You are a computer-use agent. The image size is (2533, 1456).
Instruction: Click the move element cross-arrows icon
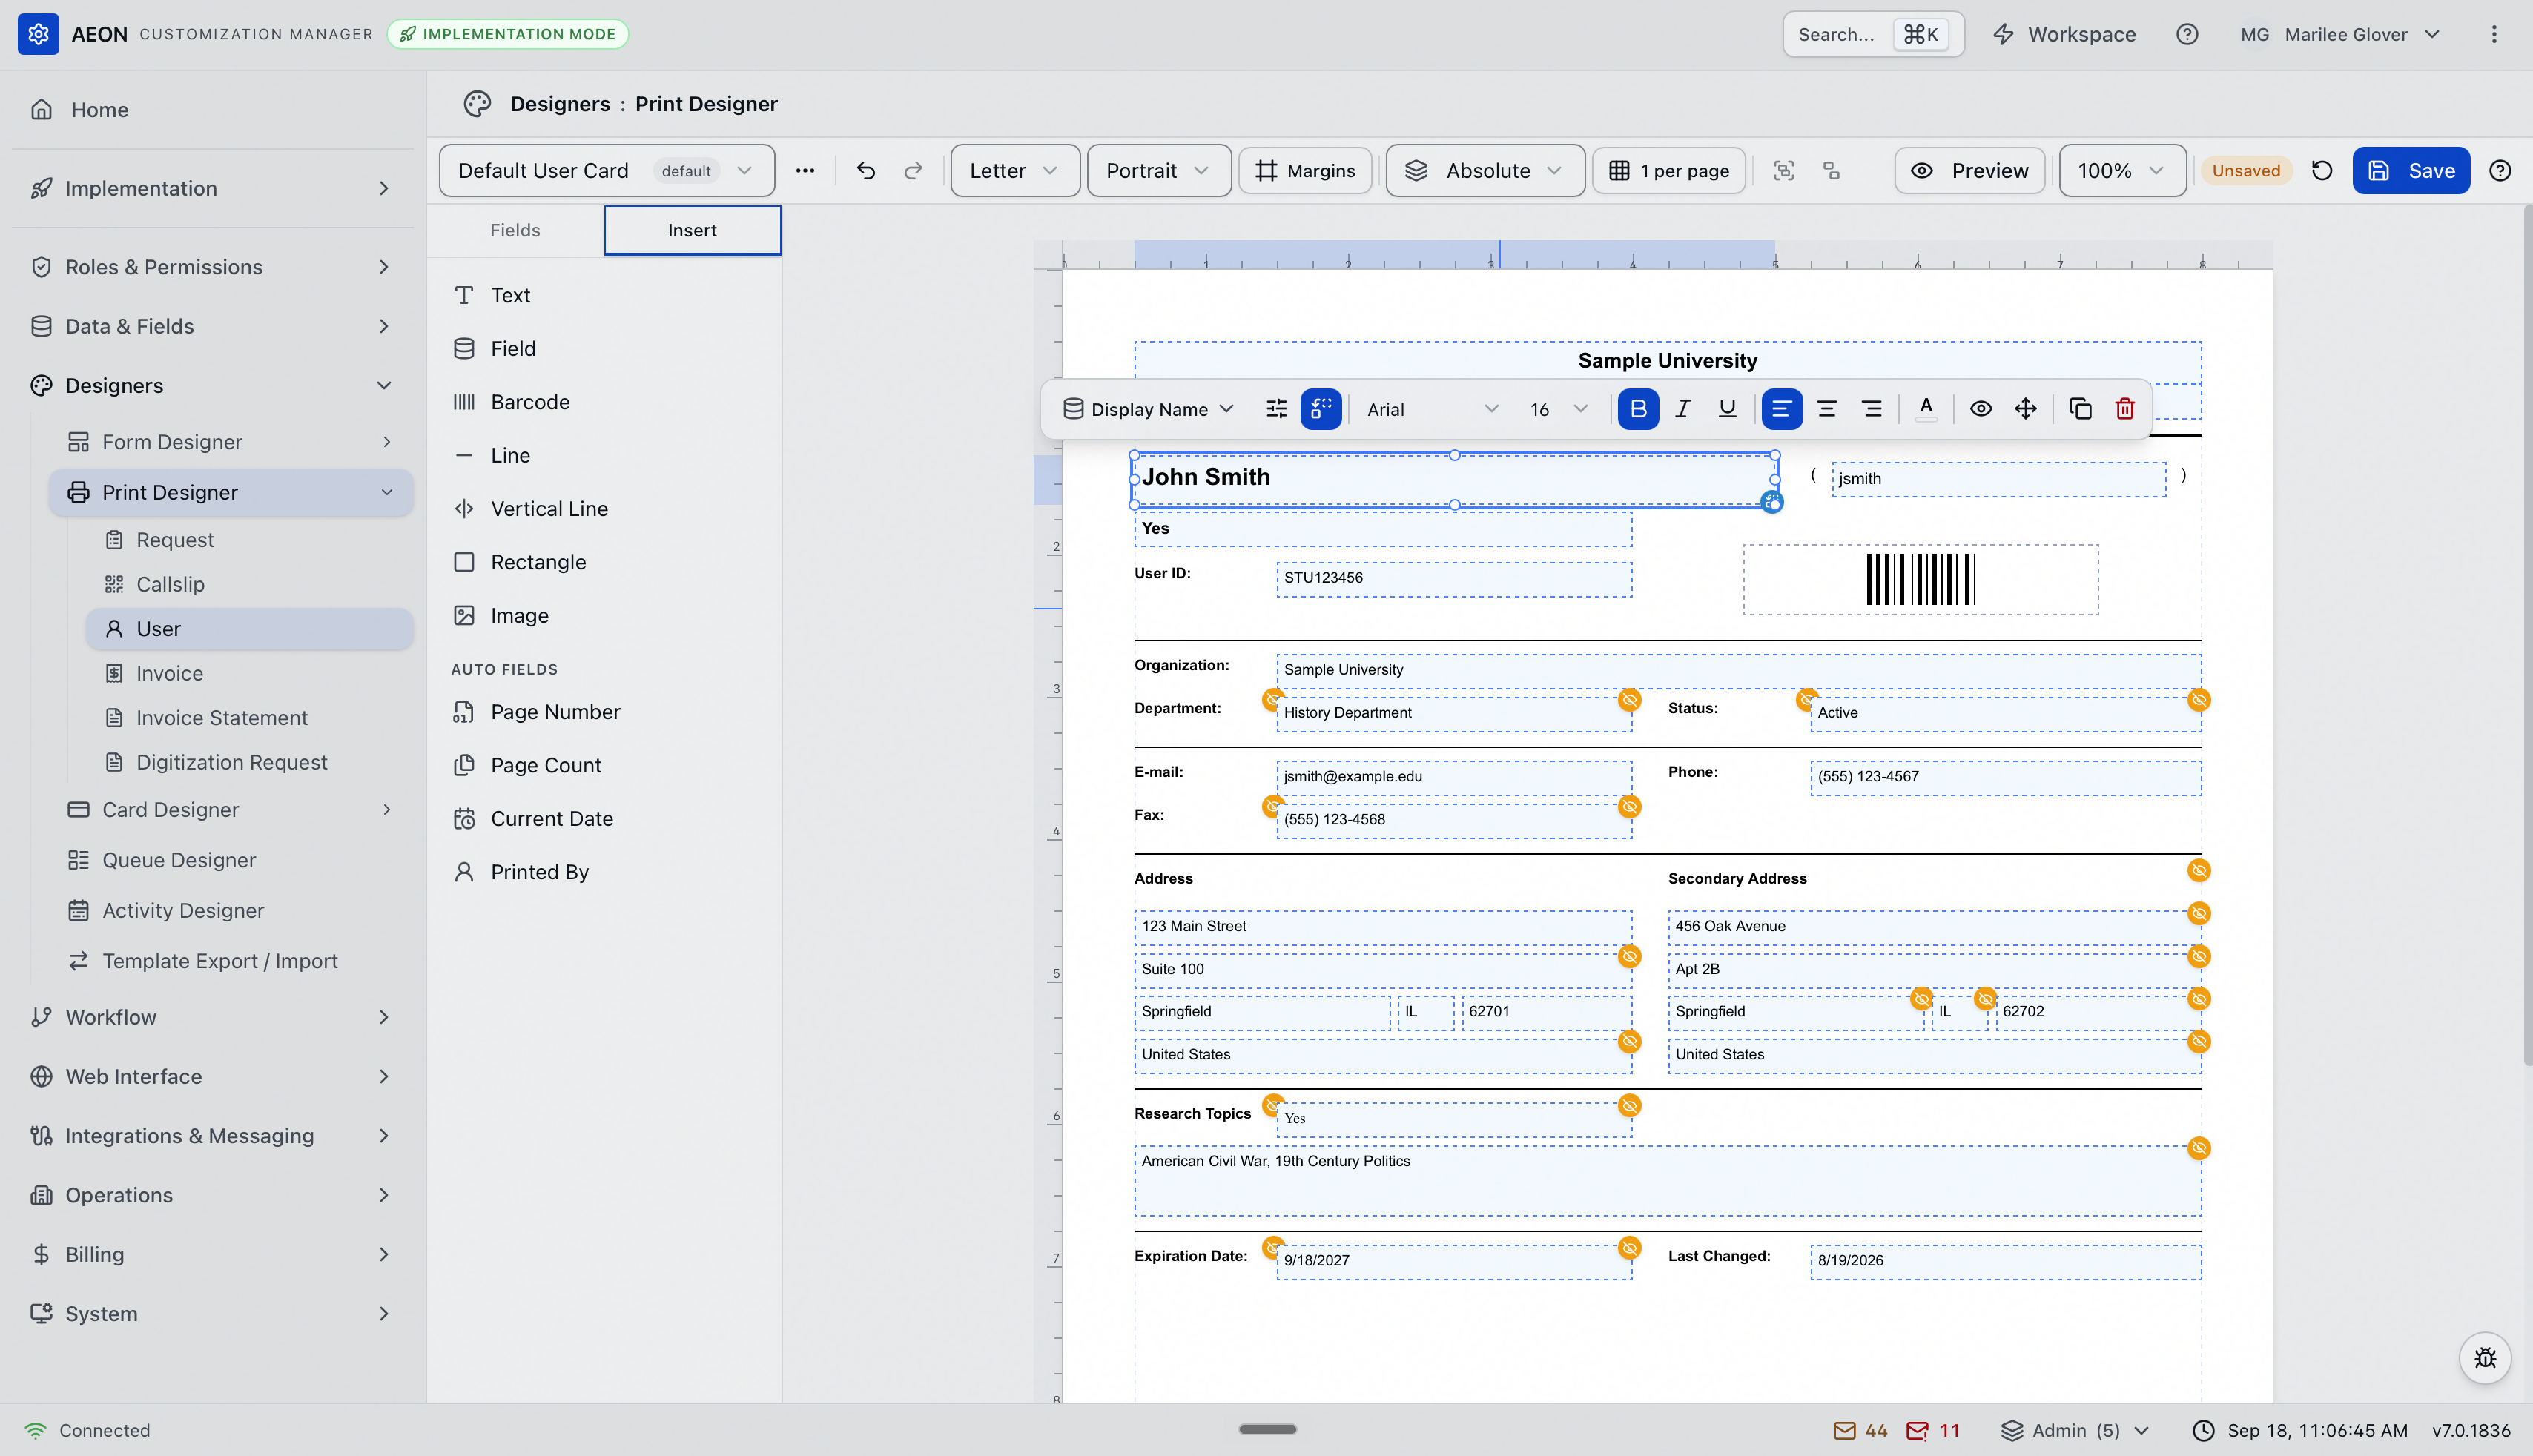(2025, 409)
